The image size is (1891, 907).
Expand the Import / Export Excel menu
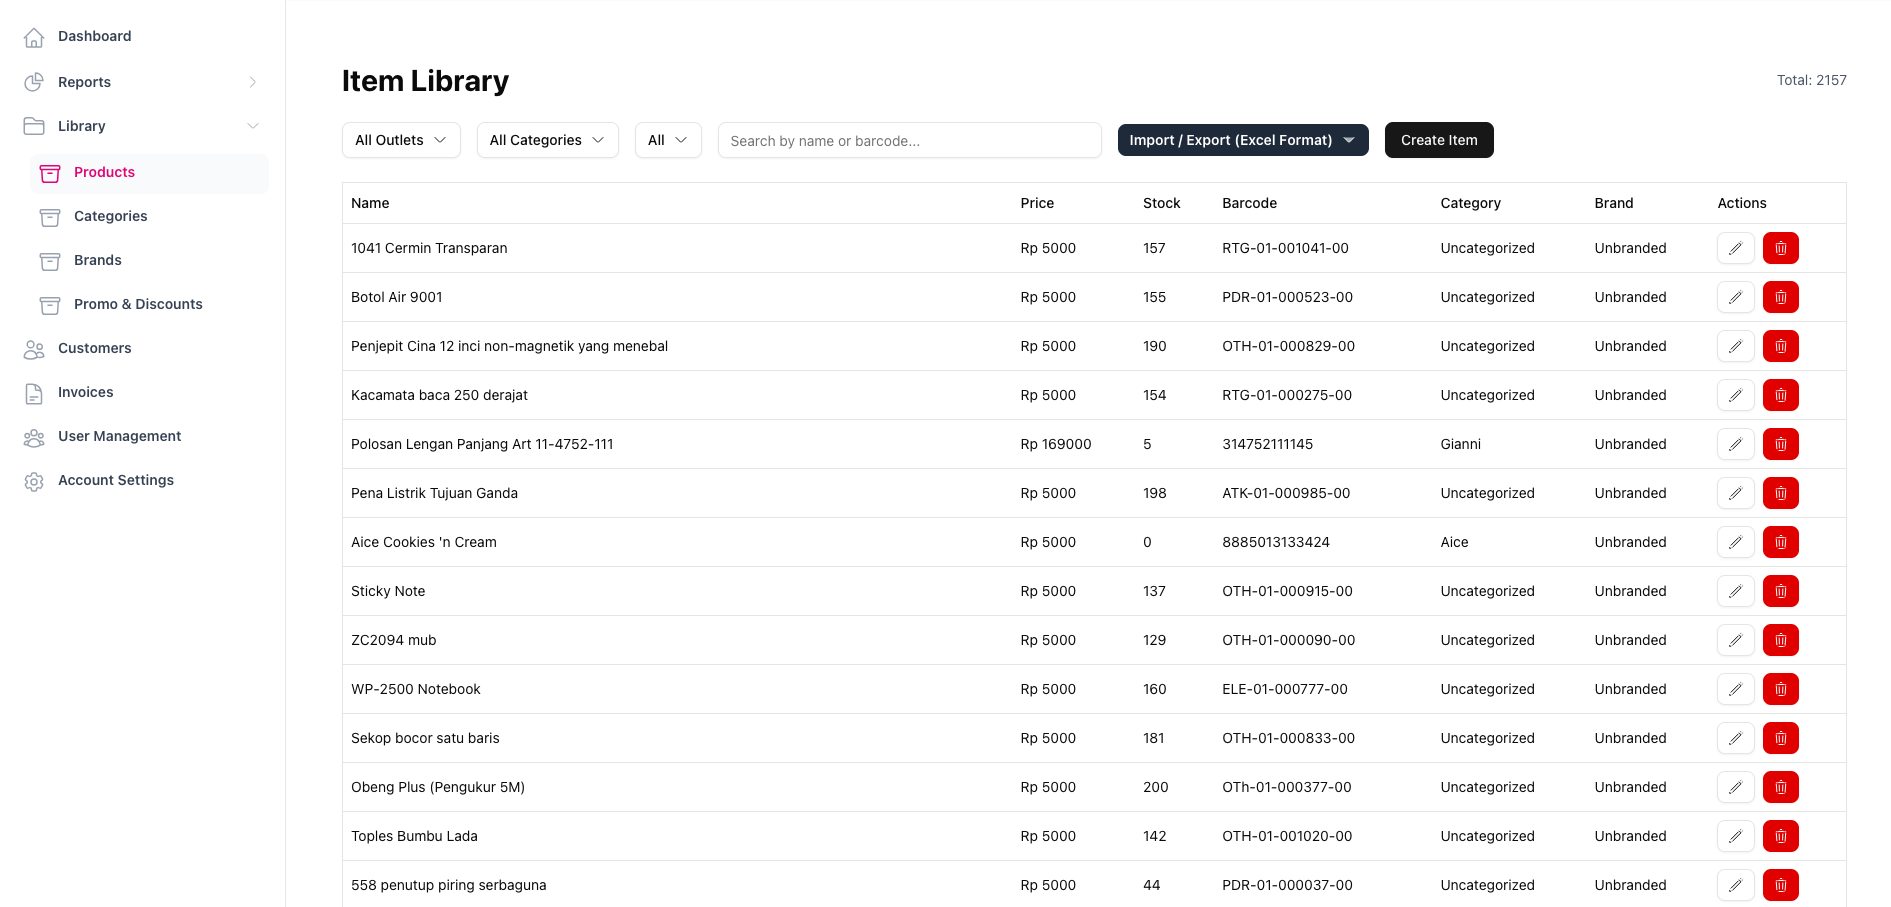click(1242, 140)
